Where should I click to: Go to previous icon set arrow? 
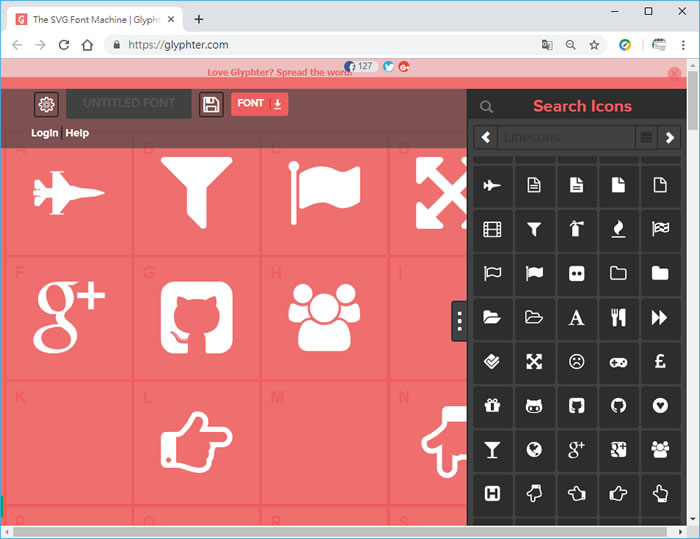[x=486, y=137]
